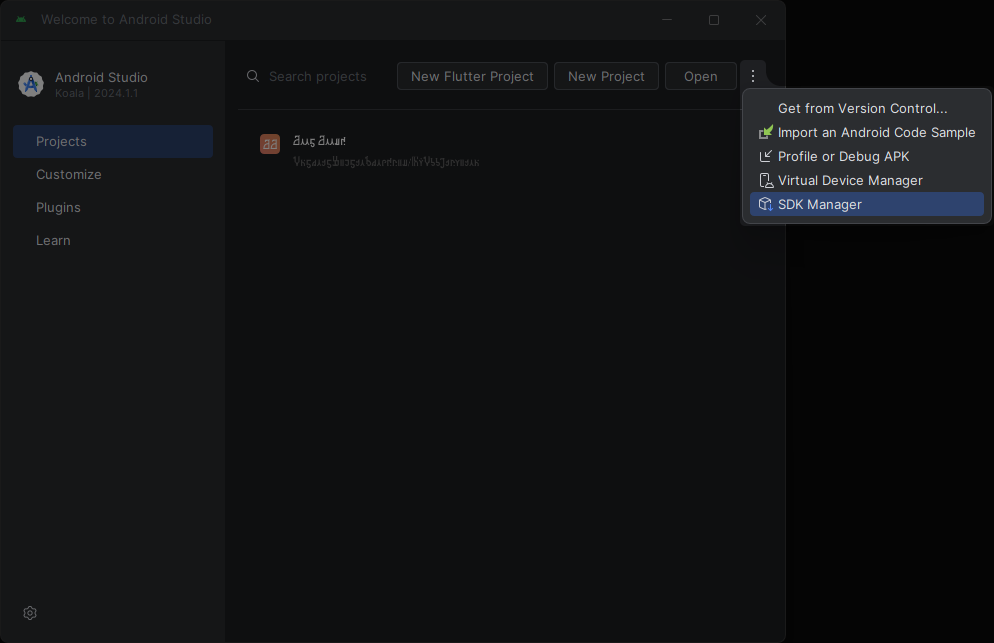Create a New Flutter Project

[472, 76]
